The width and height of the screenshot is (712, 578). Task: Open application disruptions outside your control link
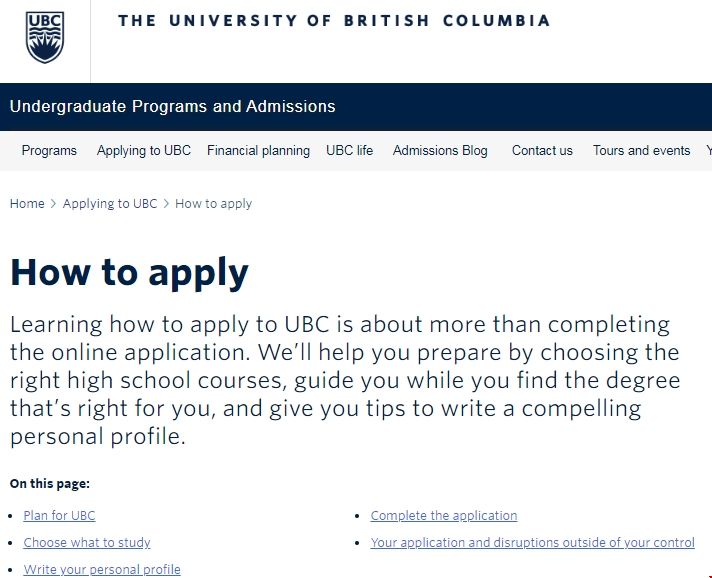click(532, 543)
